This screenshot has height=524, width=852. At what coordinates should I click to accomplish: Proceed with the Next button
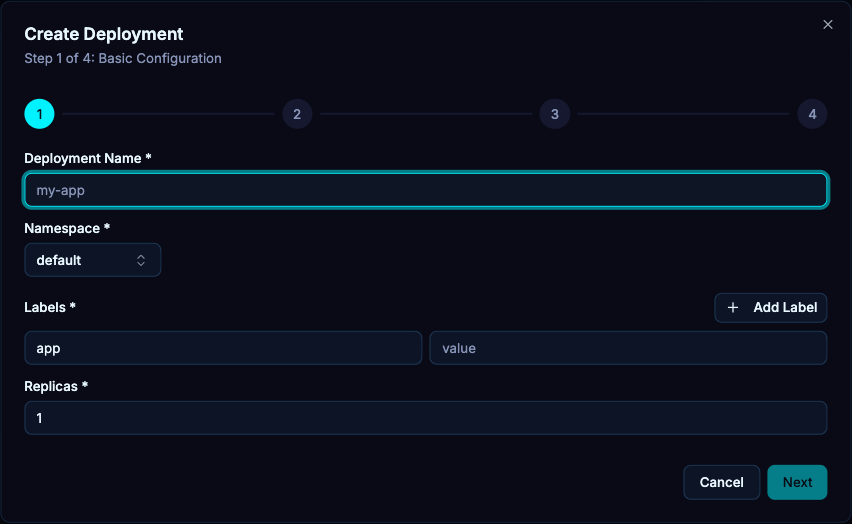coord(797,482)
